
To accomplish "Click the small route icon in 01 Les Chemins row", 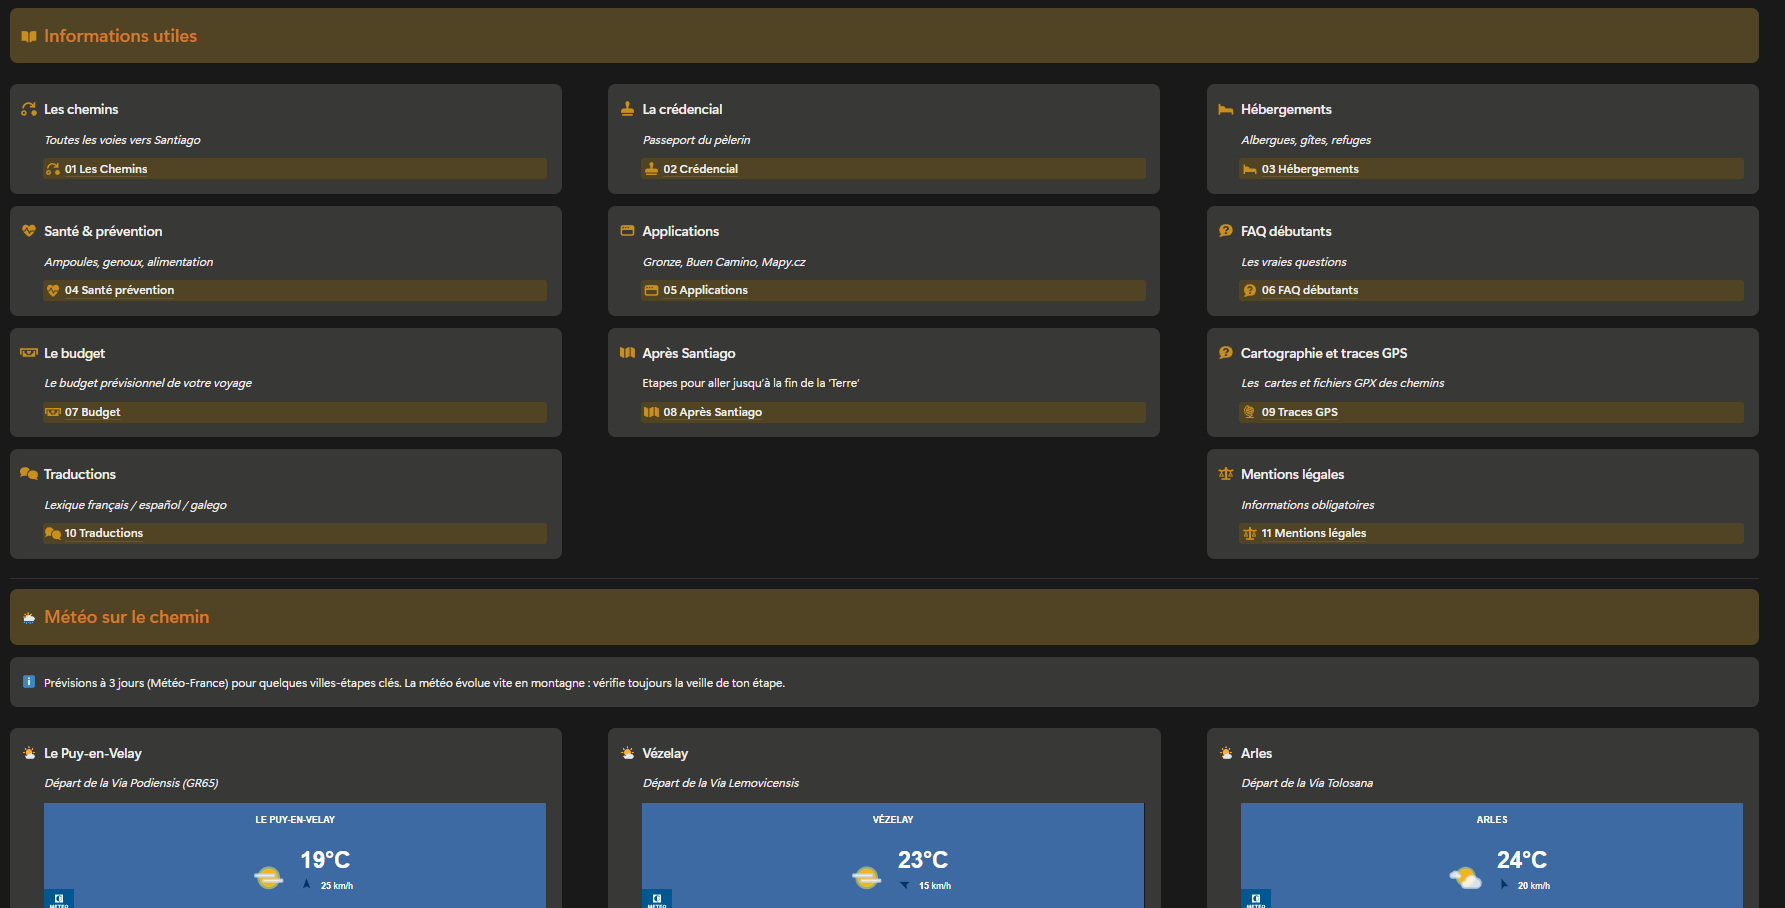I will click(53, 169).
